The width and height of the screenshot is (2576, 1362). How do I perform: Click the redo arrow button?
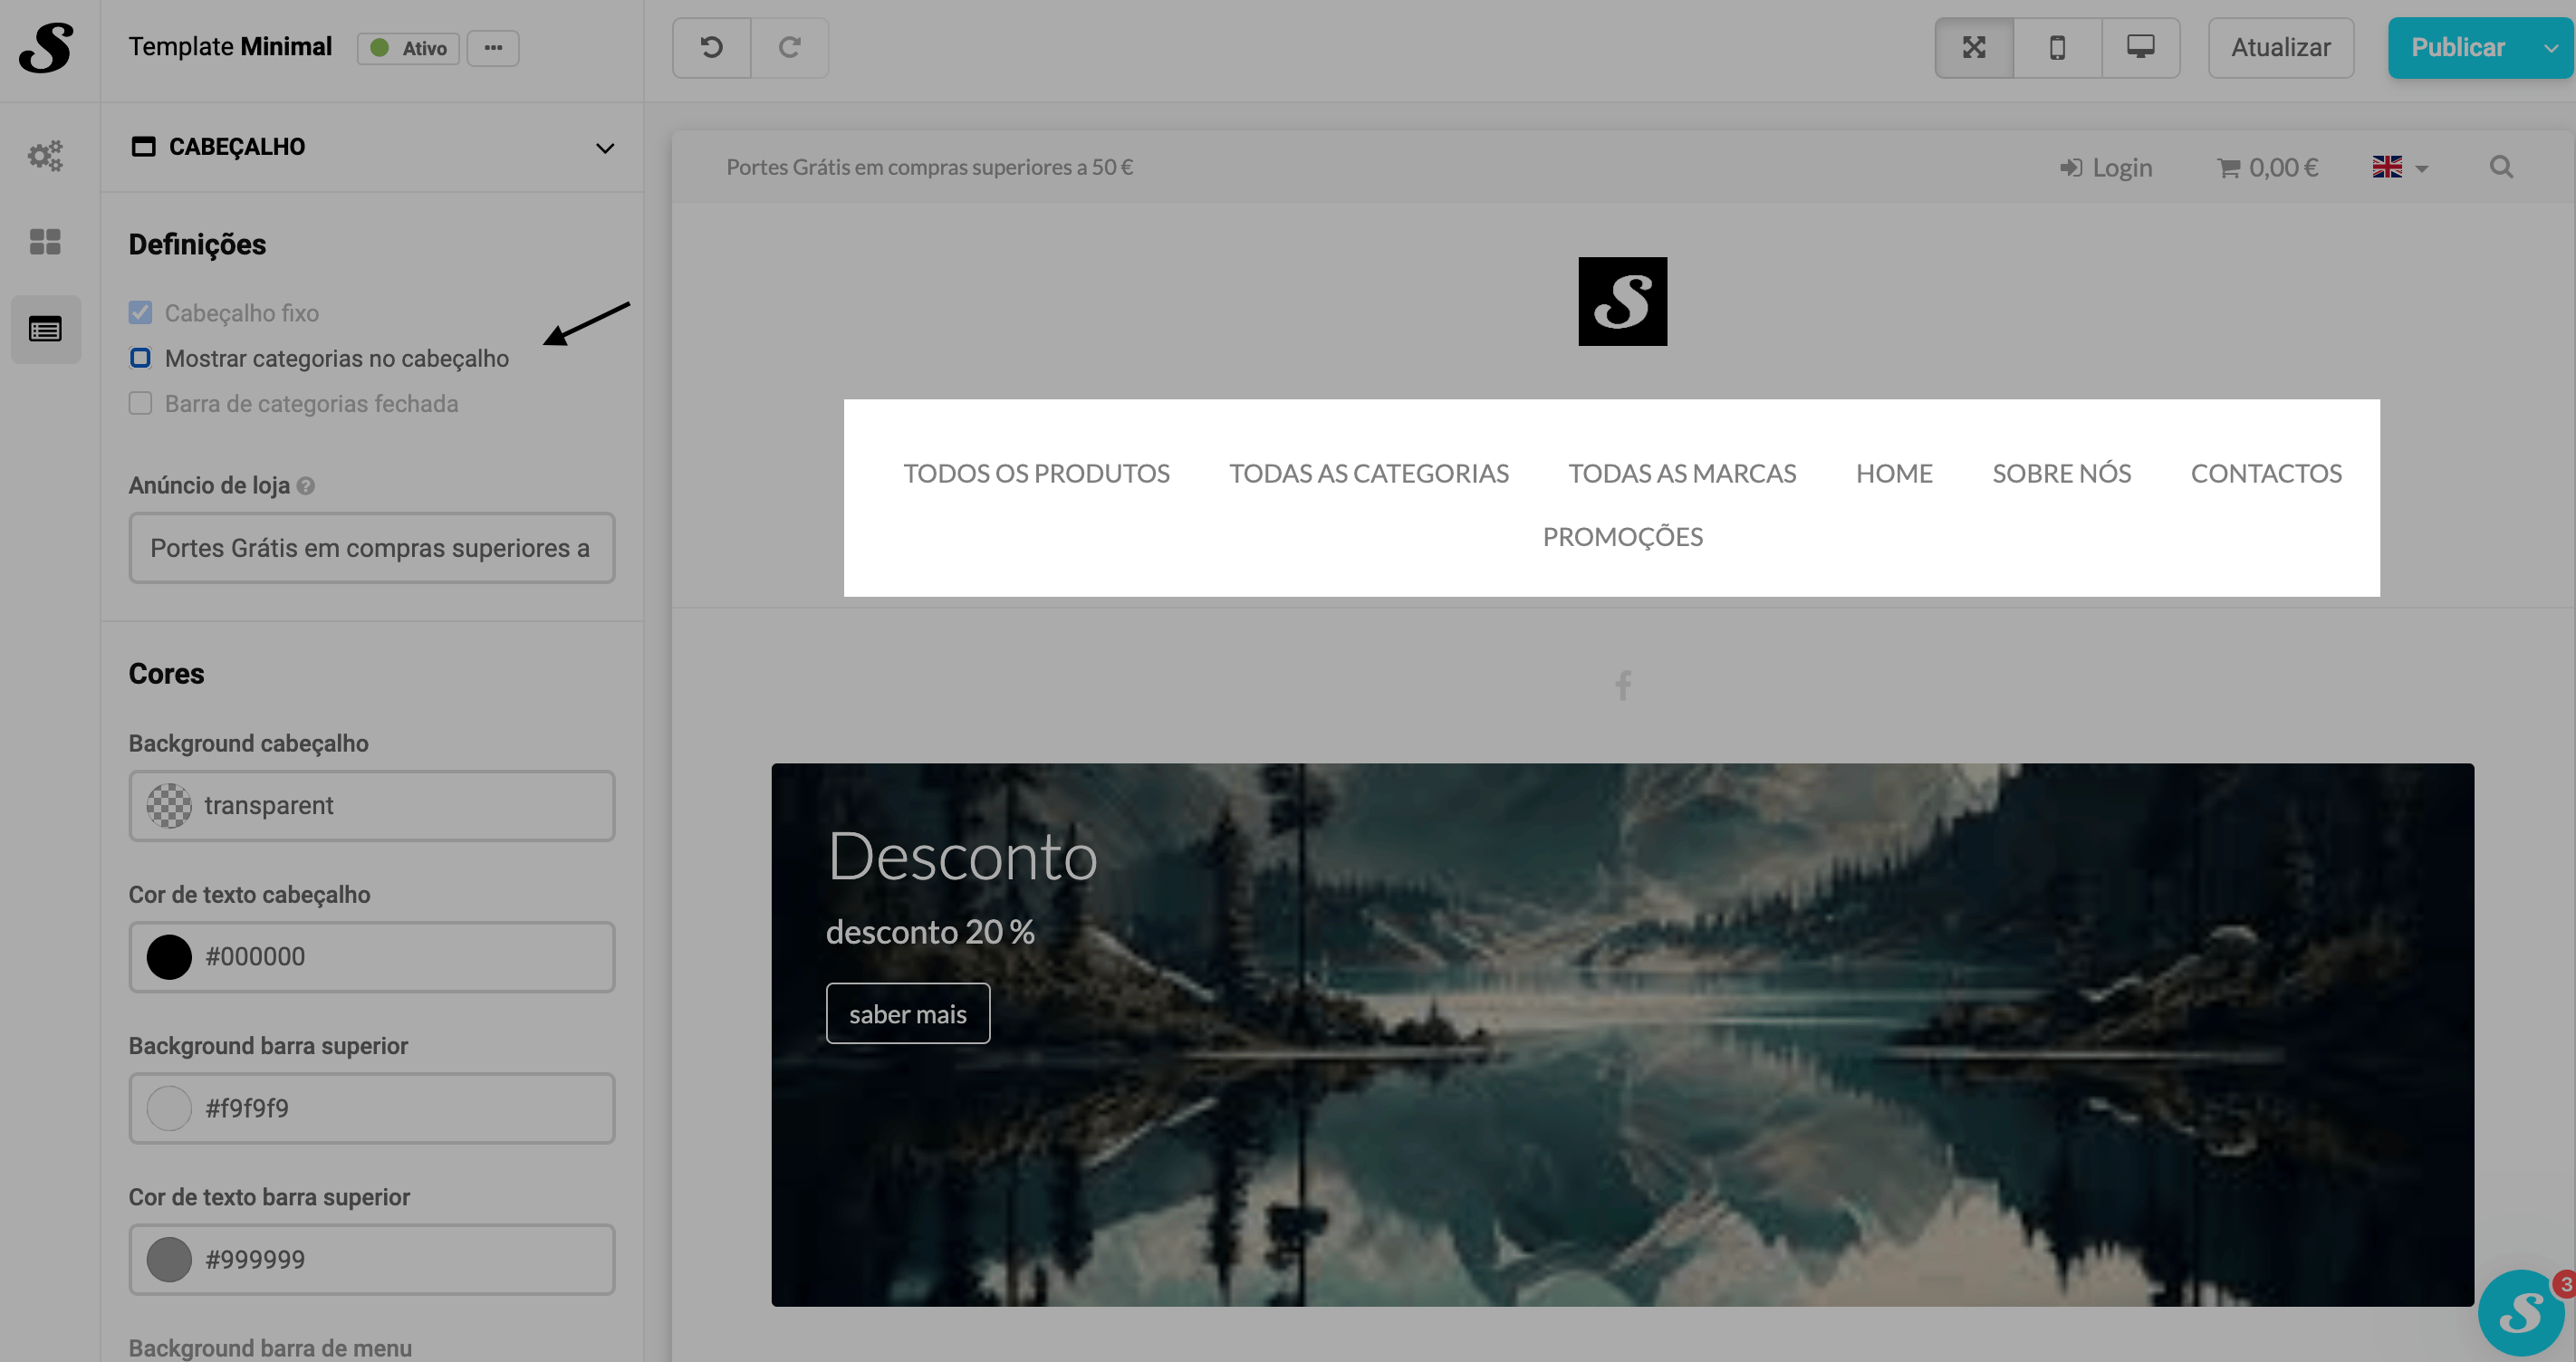[x=789, y=47]
